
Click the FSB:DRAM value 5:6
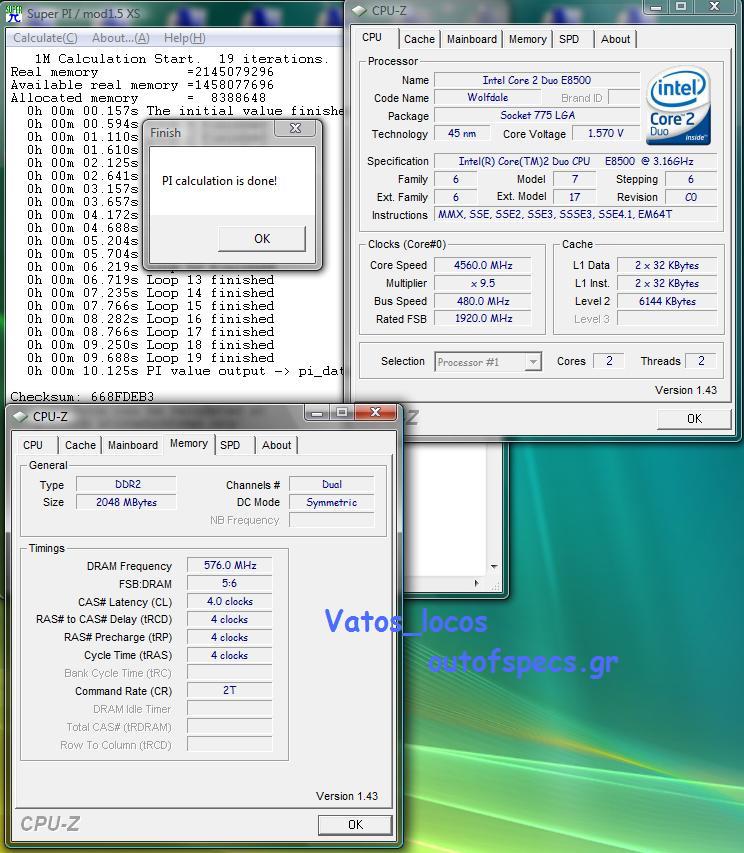(230, 584)
